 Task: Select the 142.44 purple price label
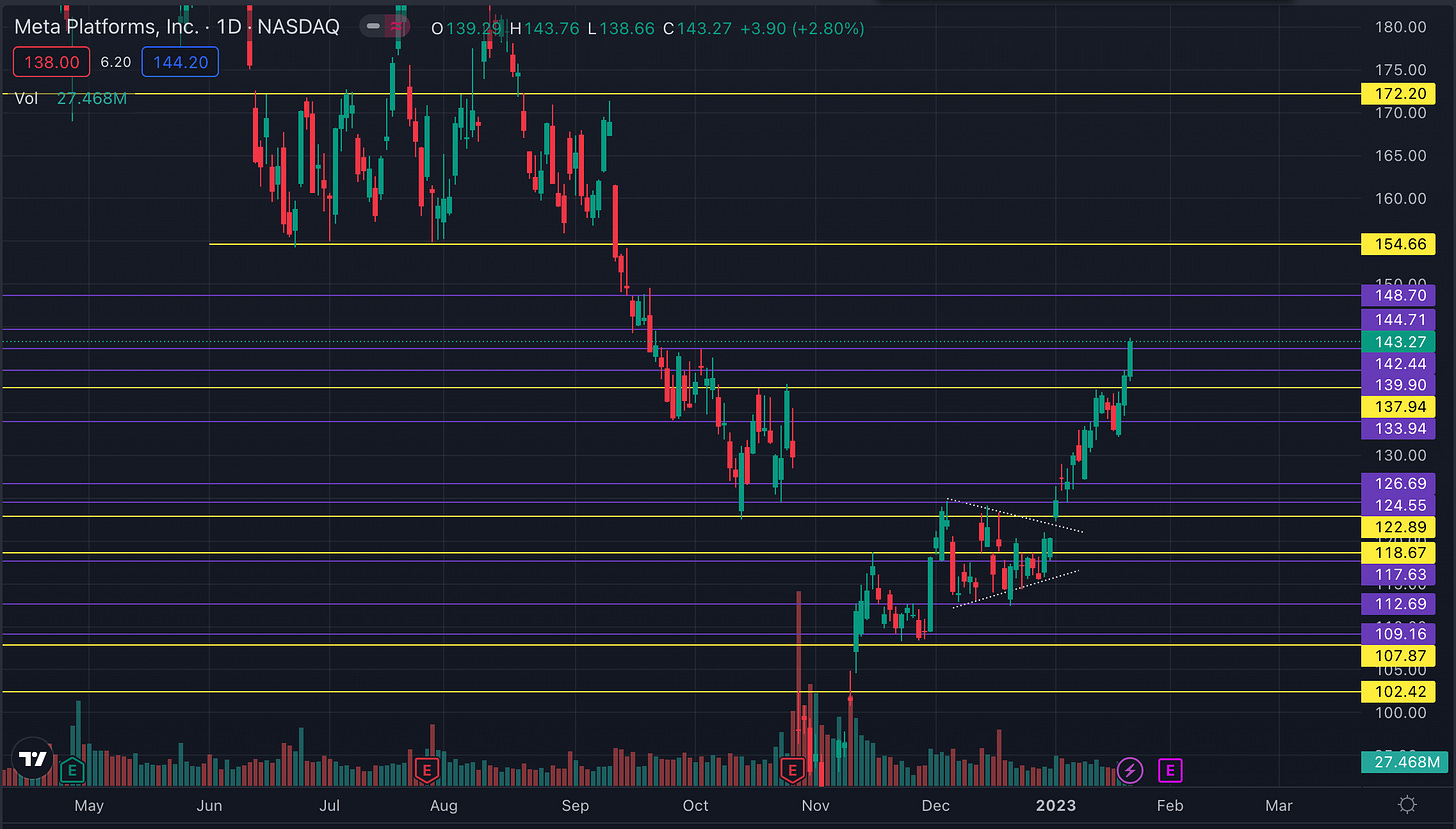tap(1399, 364)
